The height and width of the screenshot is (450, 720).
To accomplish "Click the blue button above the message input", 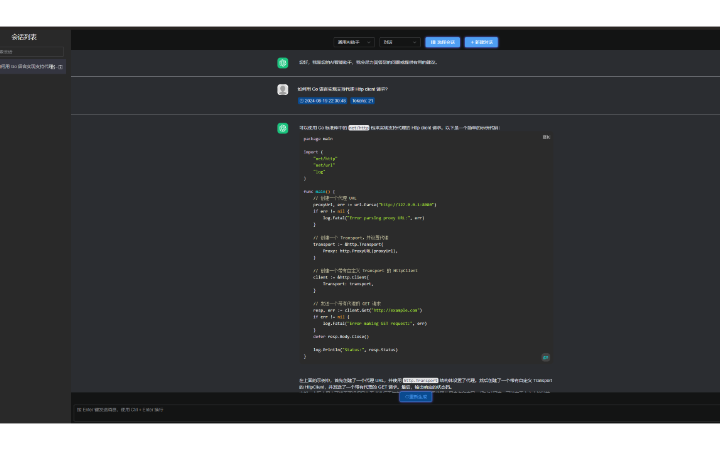I will pyautogui.click(x=415, y=397).
